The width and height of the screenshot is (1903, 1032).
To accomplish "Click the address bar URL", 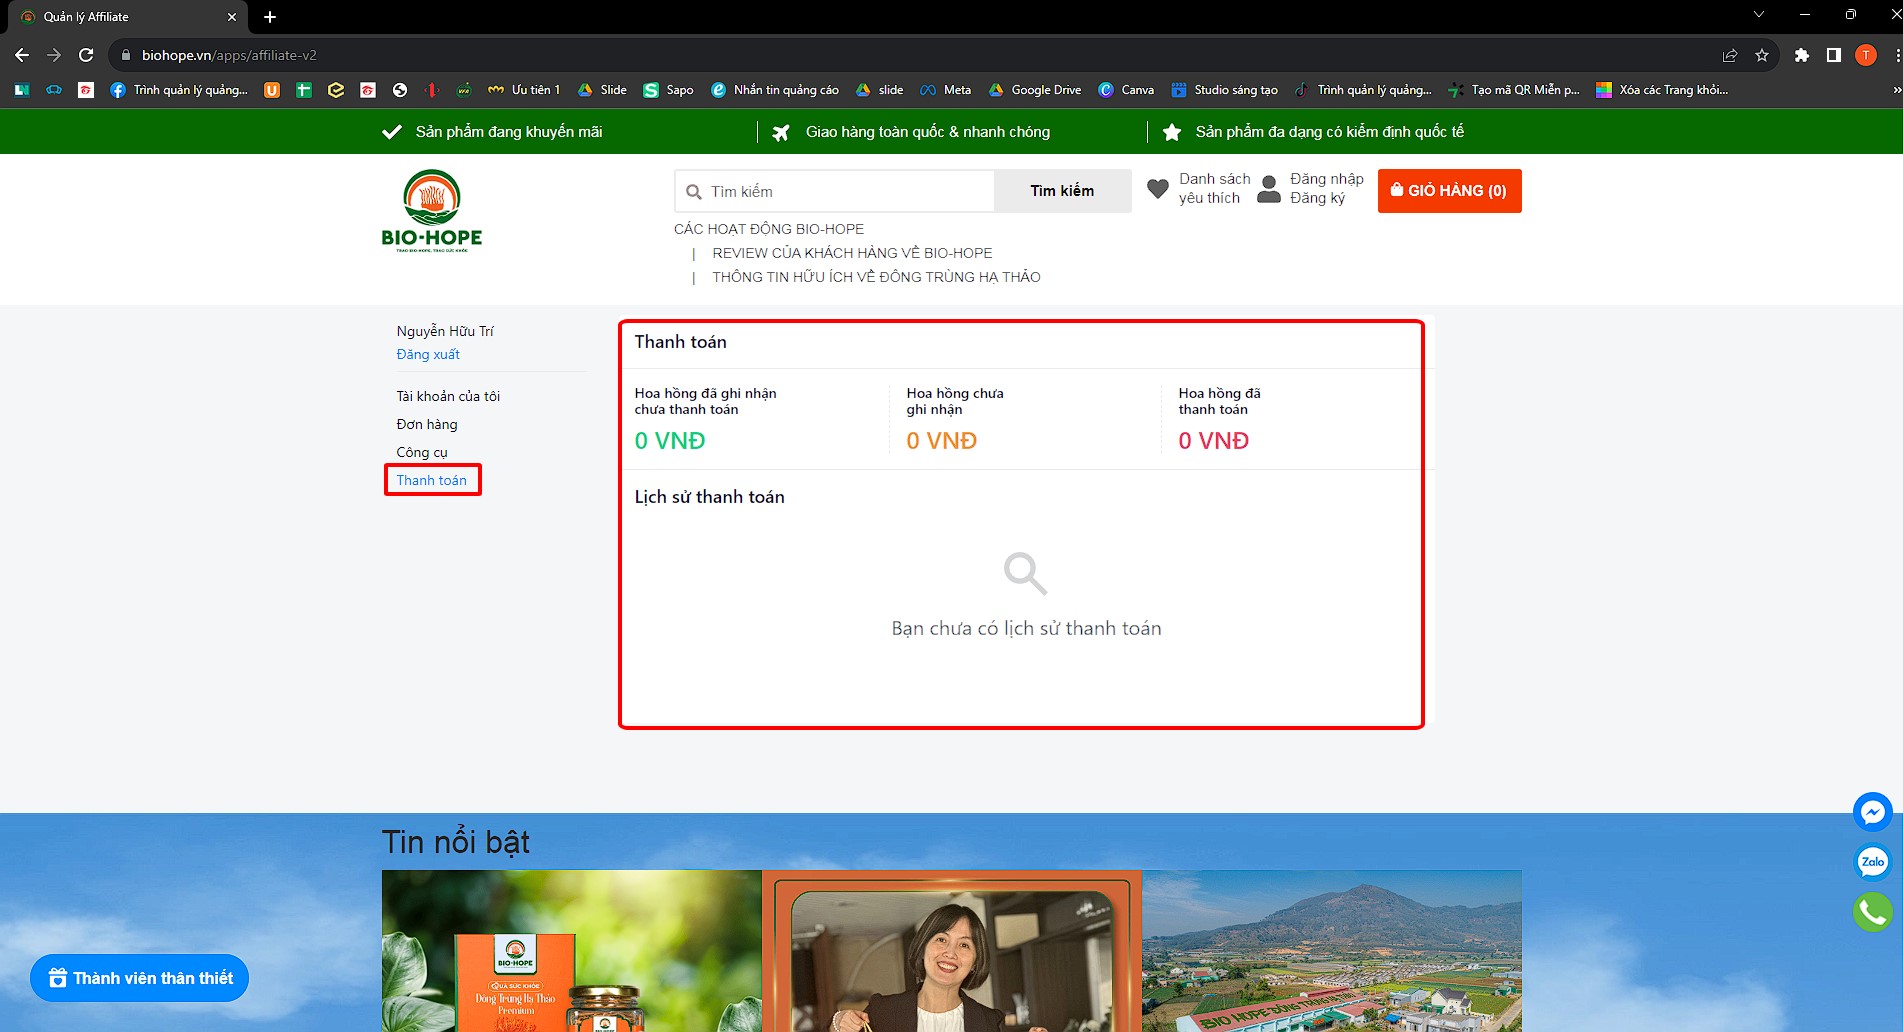I will [229, 55].
